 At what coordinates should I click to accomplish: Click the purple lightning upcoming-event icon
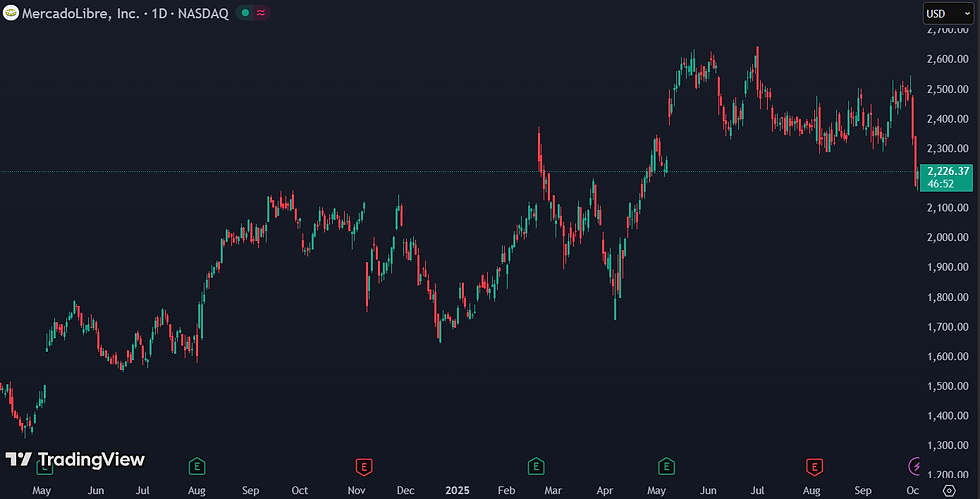pos(914,466)
